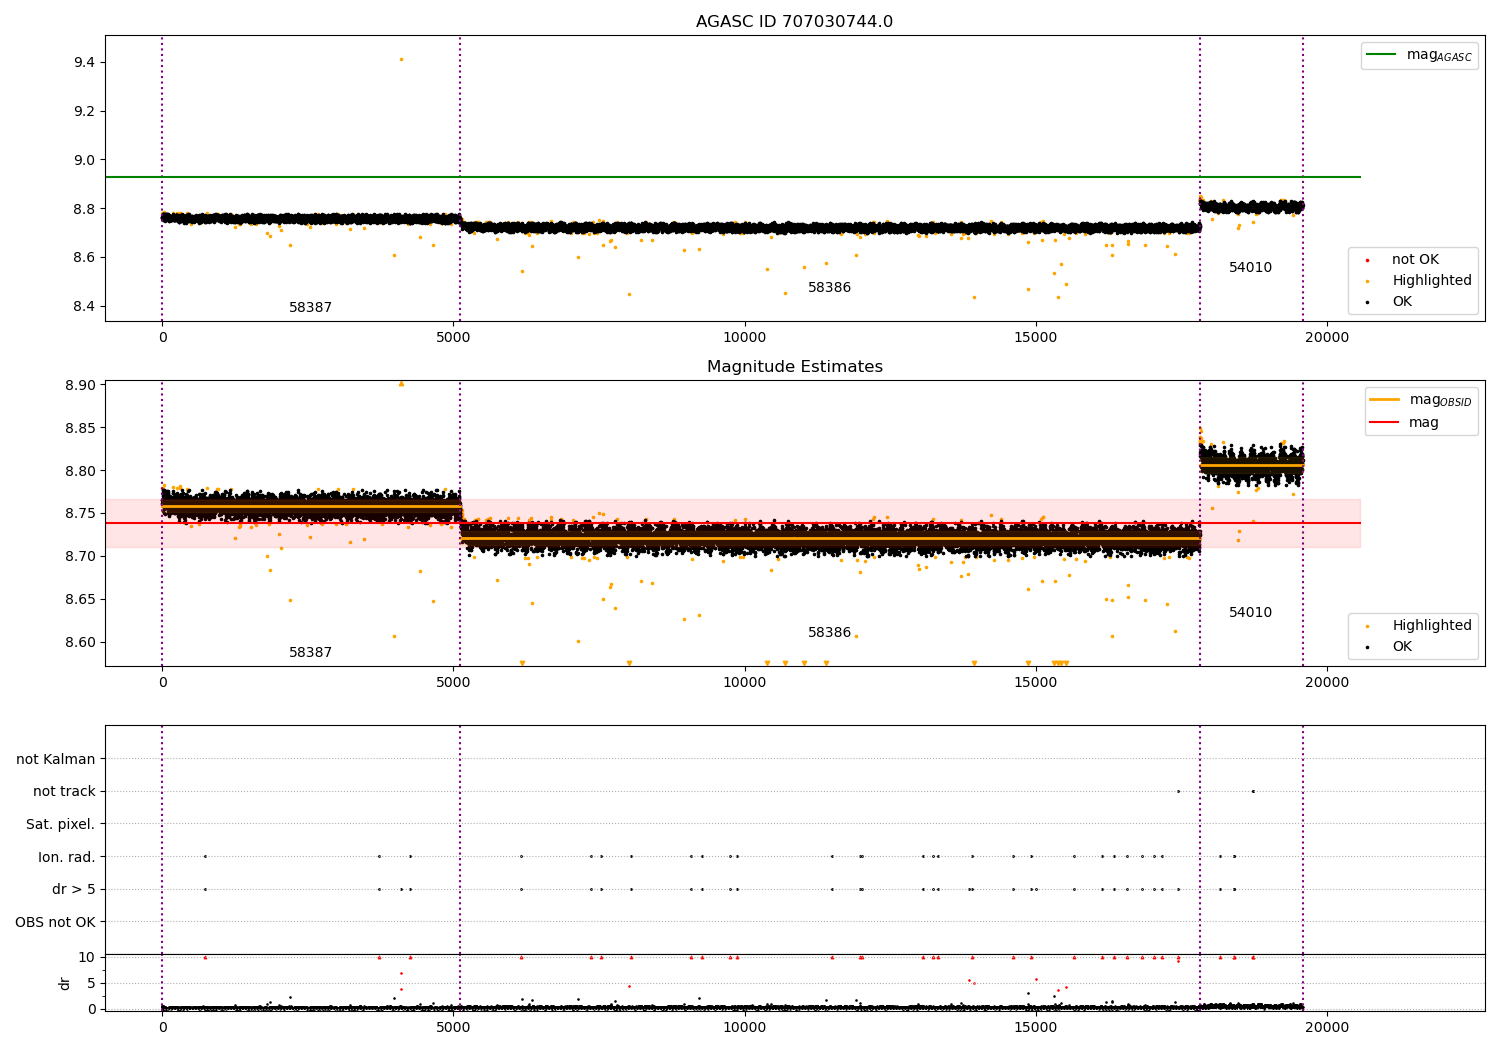This screenshot has width=1500, height=1050.
Task: Click the 'Sat. pixel.' row label
Action: tap(61, 825)
